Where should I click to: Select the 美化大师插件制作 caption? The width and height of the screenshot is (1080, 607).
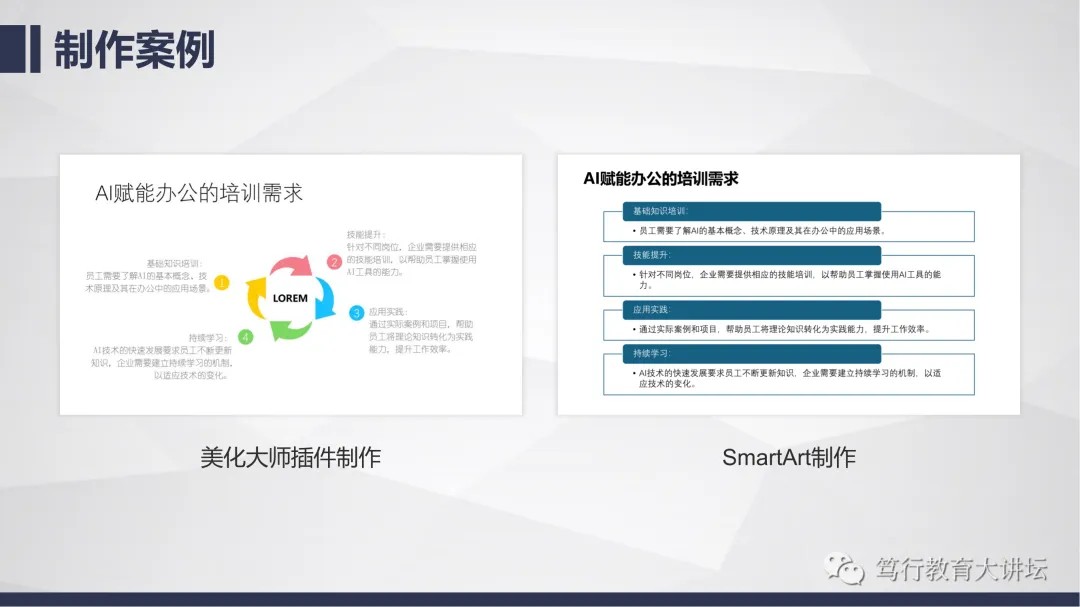pos(290,458)
